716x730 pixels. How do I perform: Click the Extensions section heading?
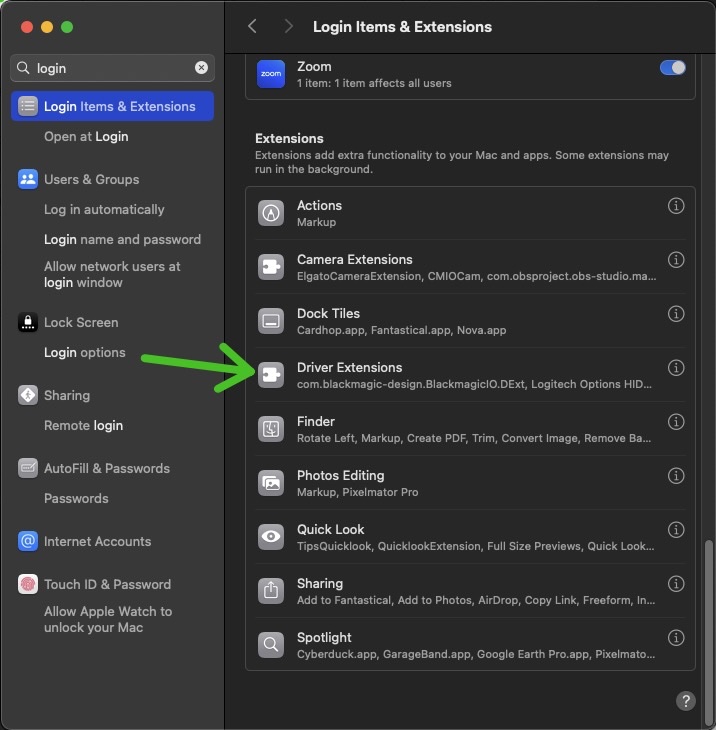pyautogui.click(x=289, y=138)
